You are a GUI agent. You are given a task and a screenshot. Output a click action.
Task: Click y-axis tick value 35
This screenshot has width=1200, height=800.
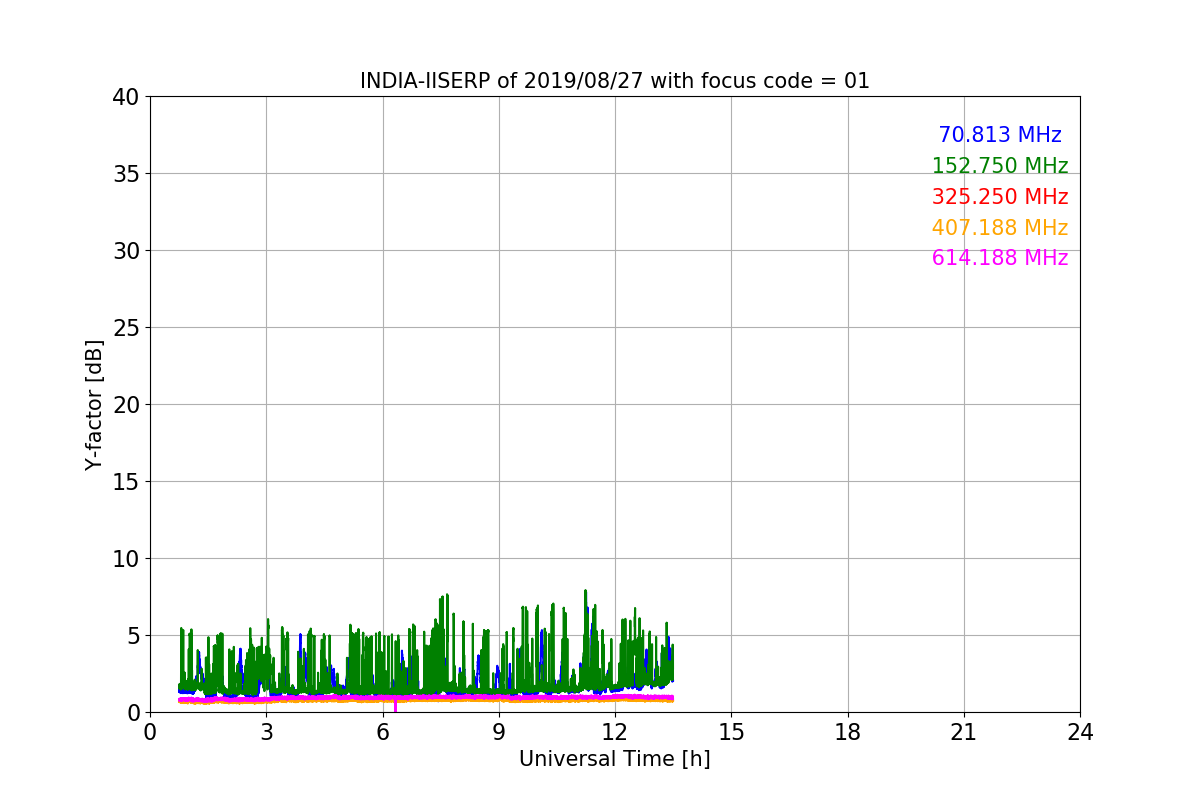click(x=126, y=174)
